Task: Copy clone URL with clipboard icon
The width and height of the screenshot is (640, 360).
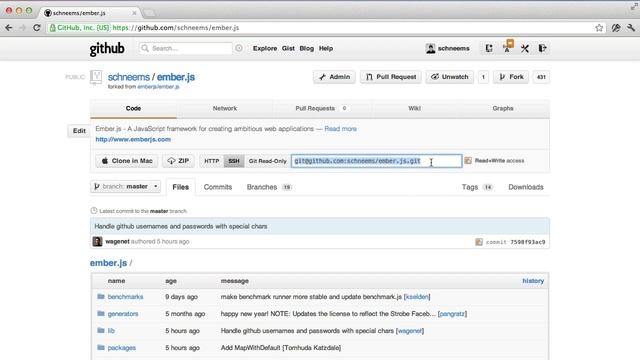Action: pyautogui.click(x=468, y=161)
